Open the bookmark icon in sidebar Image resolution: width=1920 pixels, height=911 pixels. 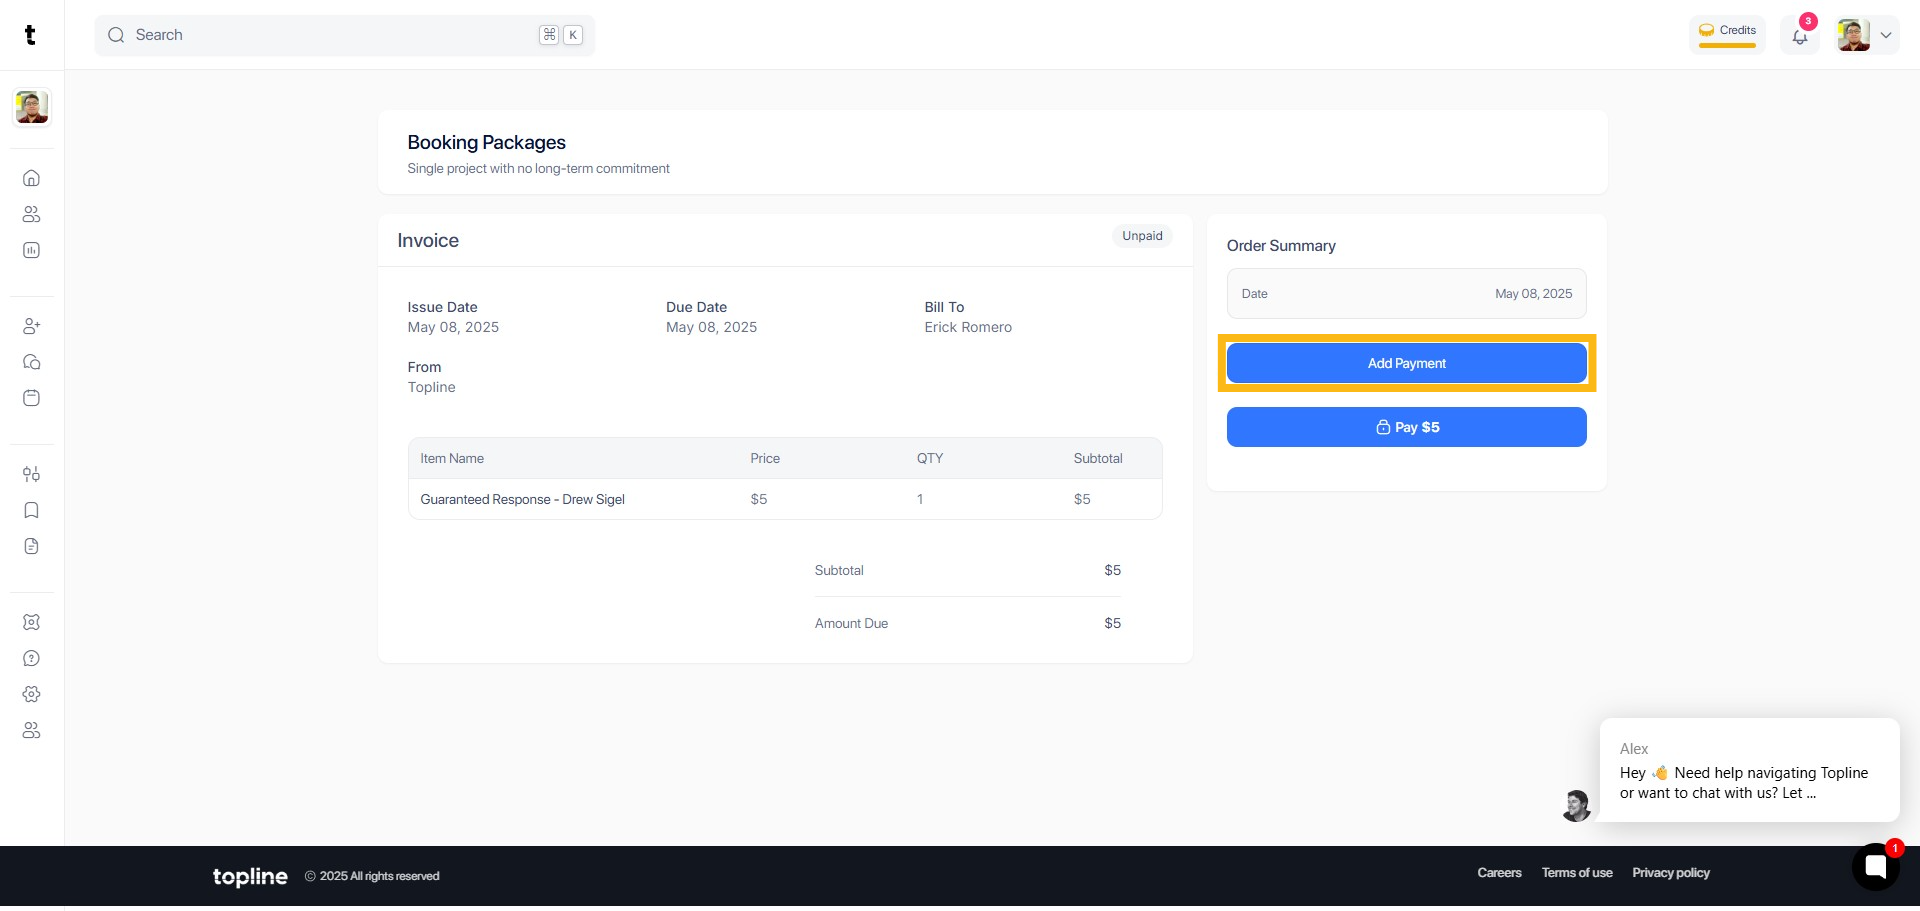point(32,510)
